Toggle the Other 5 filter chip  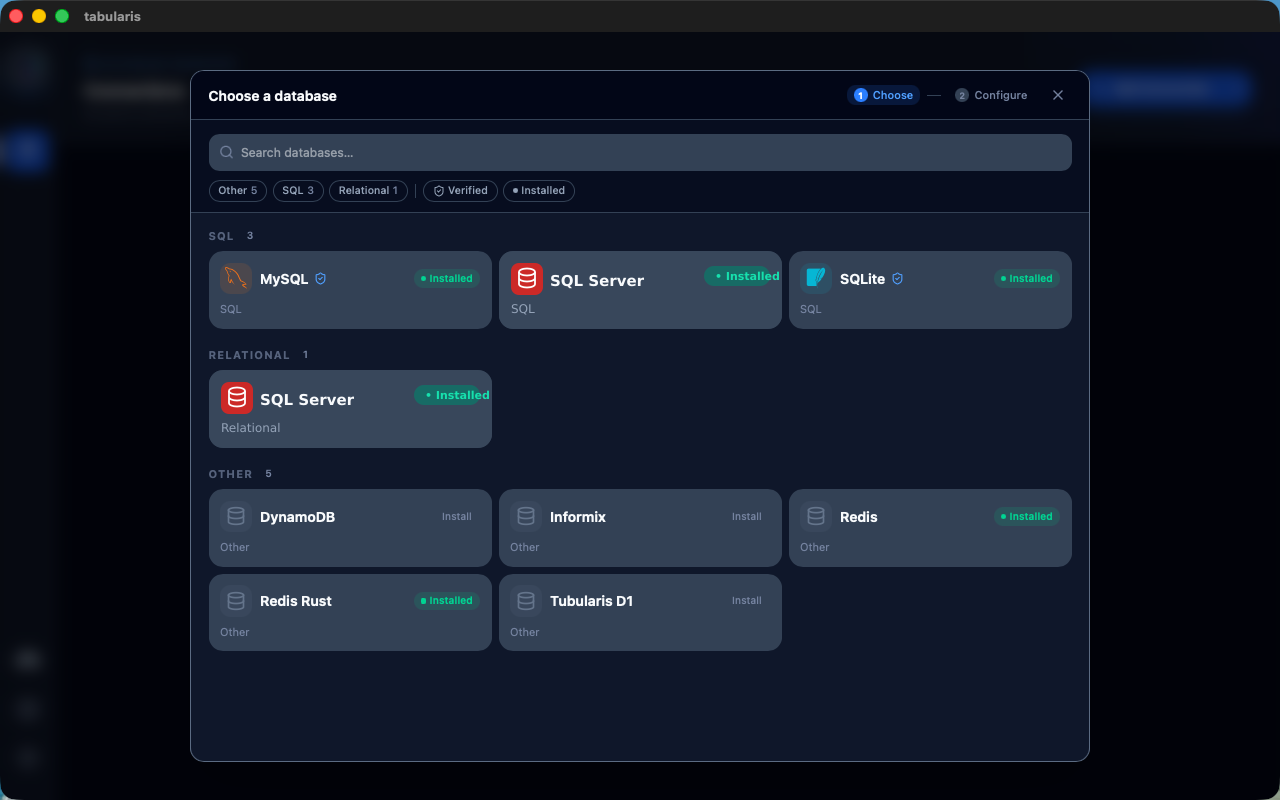[238, 191]
